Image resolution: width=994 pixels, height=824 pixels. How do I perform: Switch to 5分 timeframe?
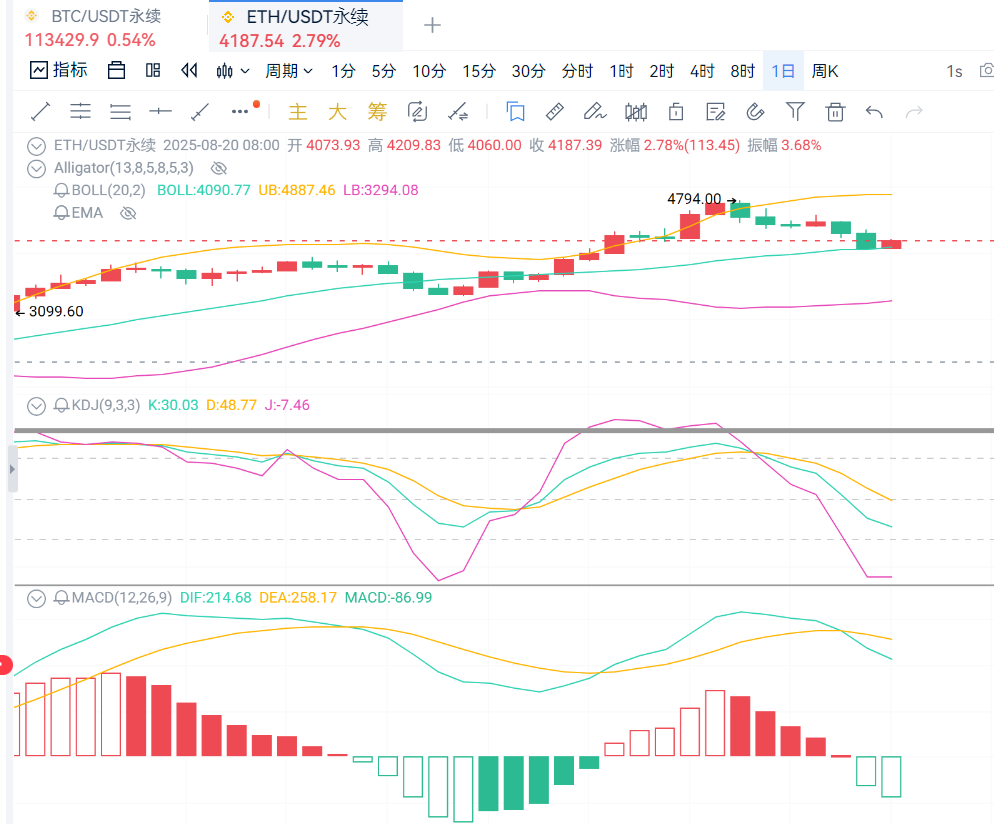click(384, 71)
